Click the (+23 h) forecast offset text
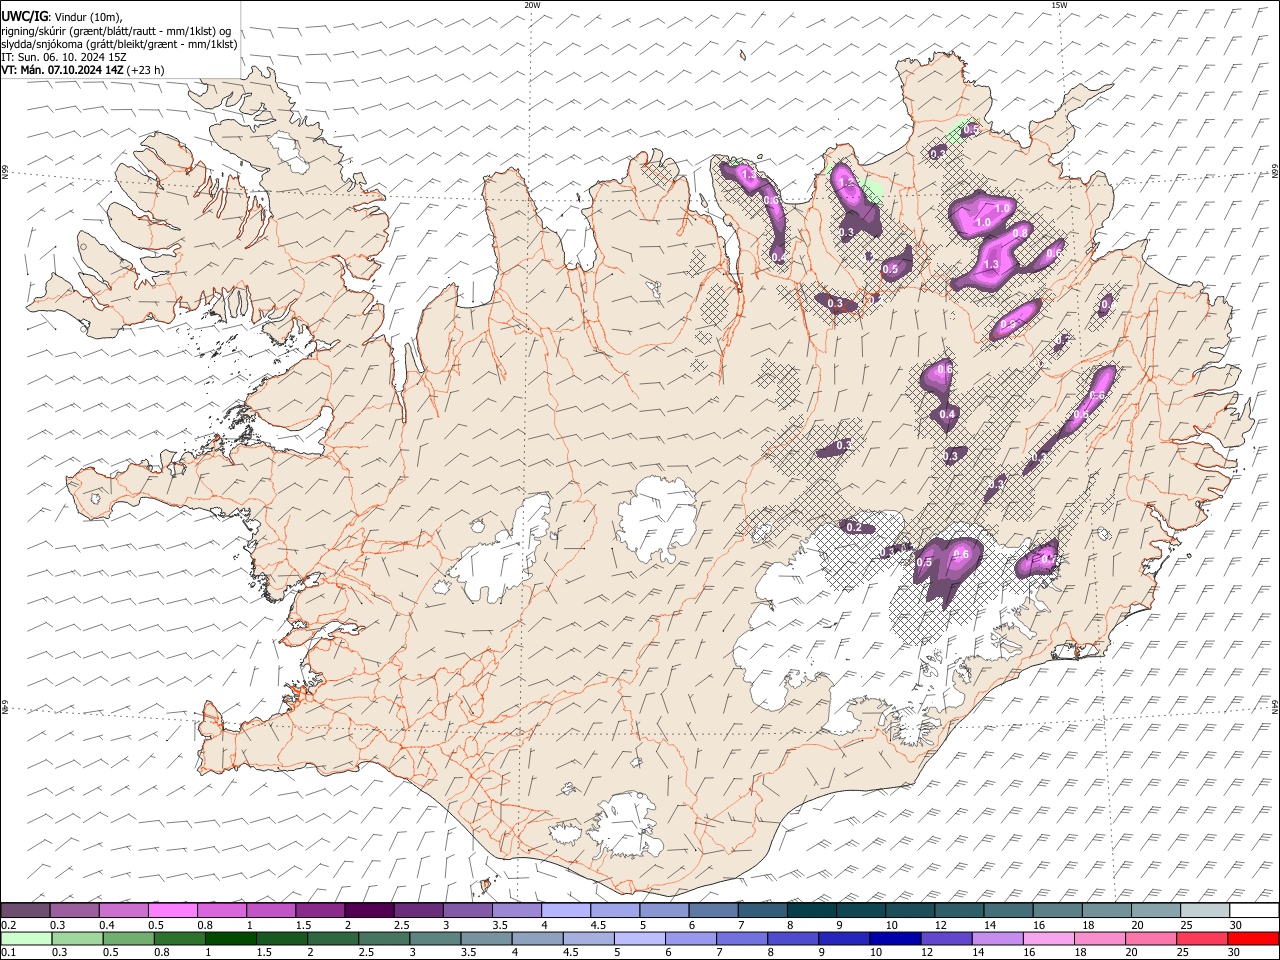Image resolution: width=1280 pixels, height=960 pixels. [145, 70]
